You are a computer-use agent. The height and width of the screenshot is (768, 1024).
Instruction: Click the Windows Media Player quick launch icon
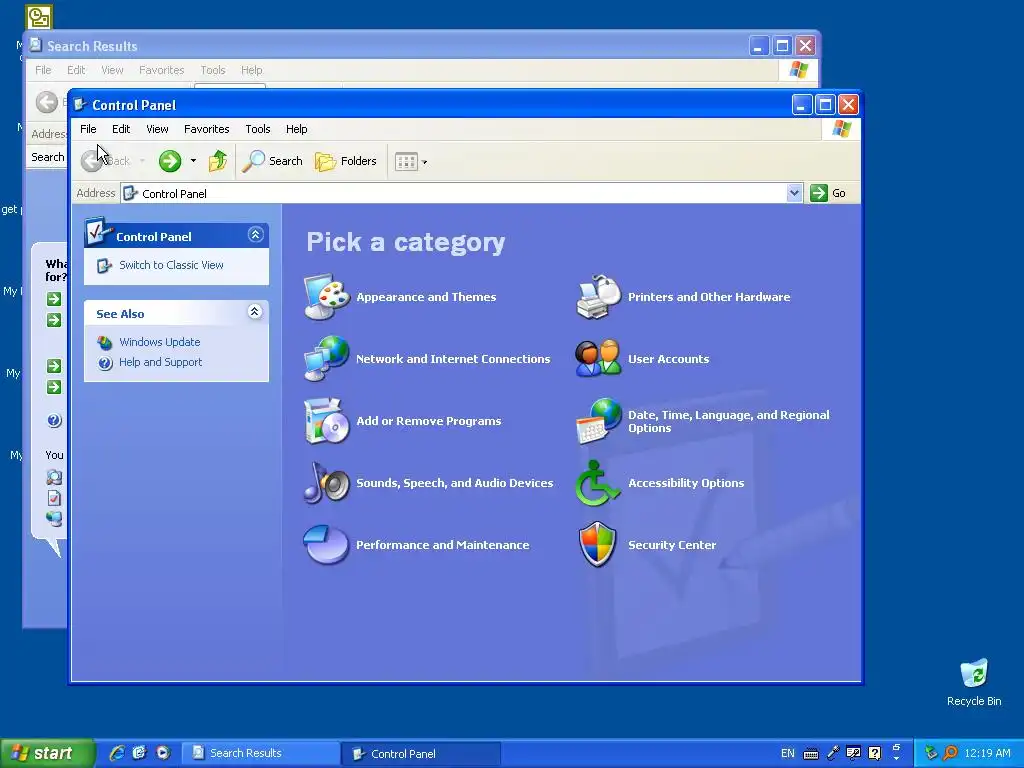click(163, 753)
